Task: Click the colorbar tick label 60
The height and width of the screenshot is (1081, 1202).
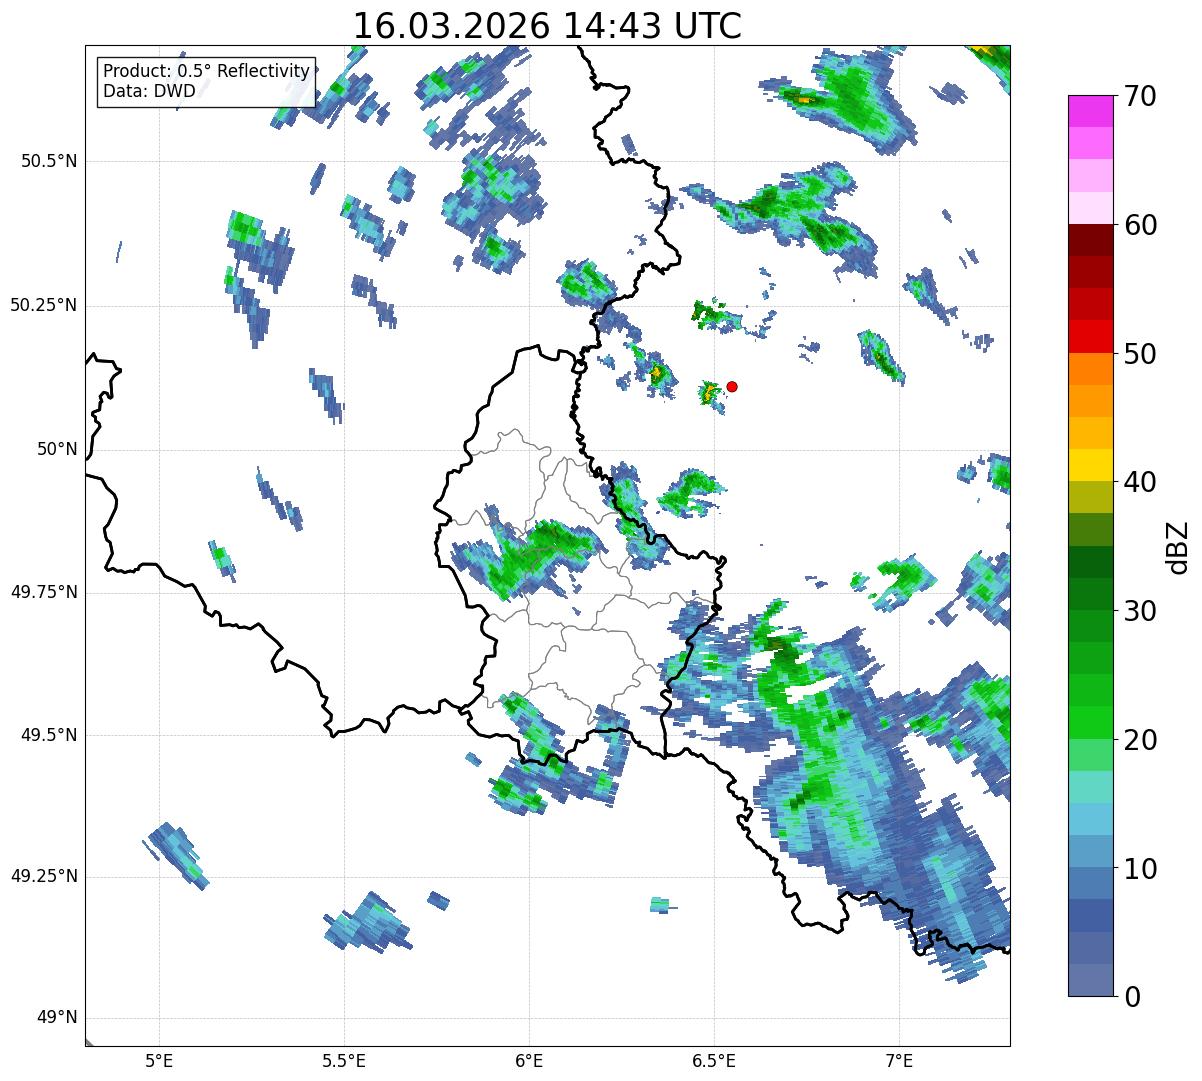Action: coord(1140,225)
